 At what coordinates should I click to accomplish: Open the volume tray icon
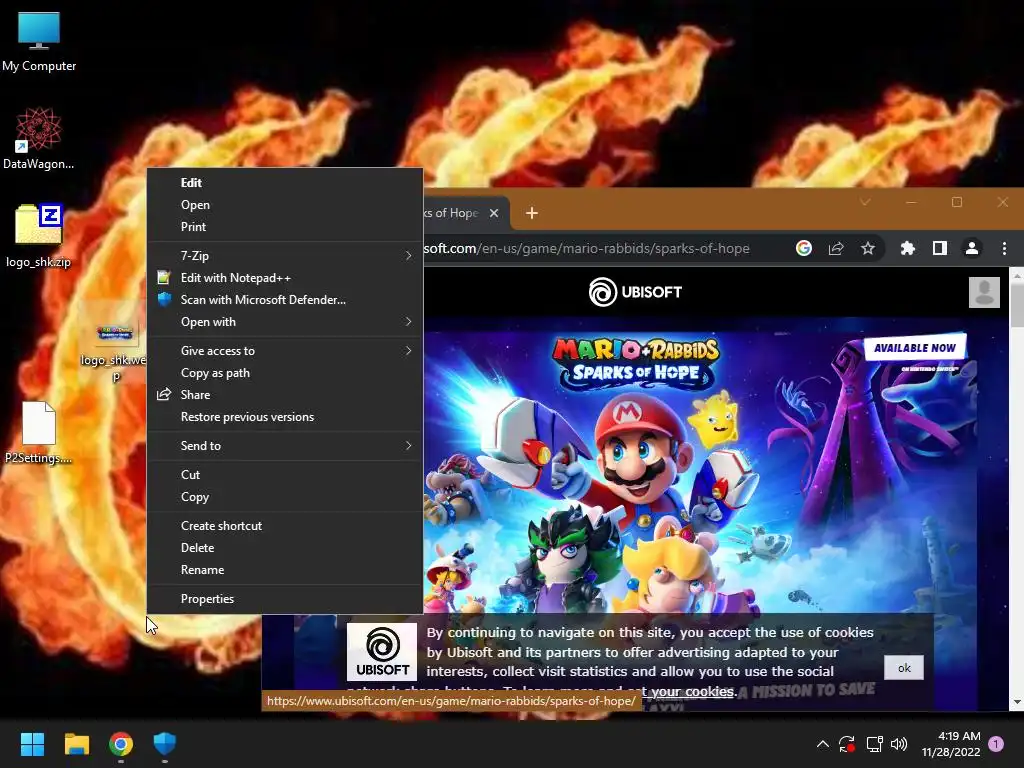point(899,744)
